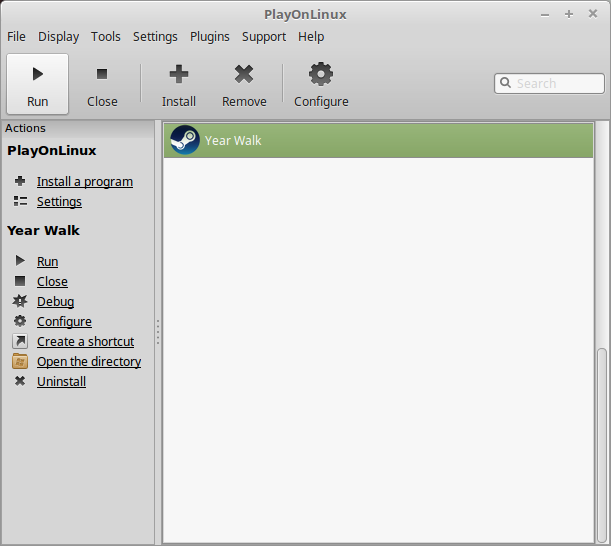
Task: Click the Close stop icon in toolbar
Action: 102,74
